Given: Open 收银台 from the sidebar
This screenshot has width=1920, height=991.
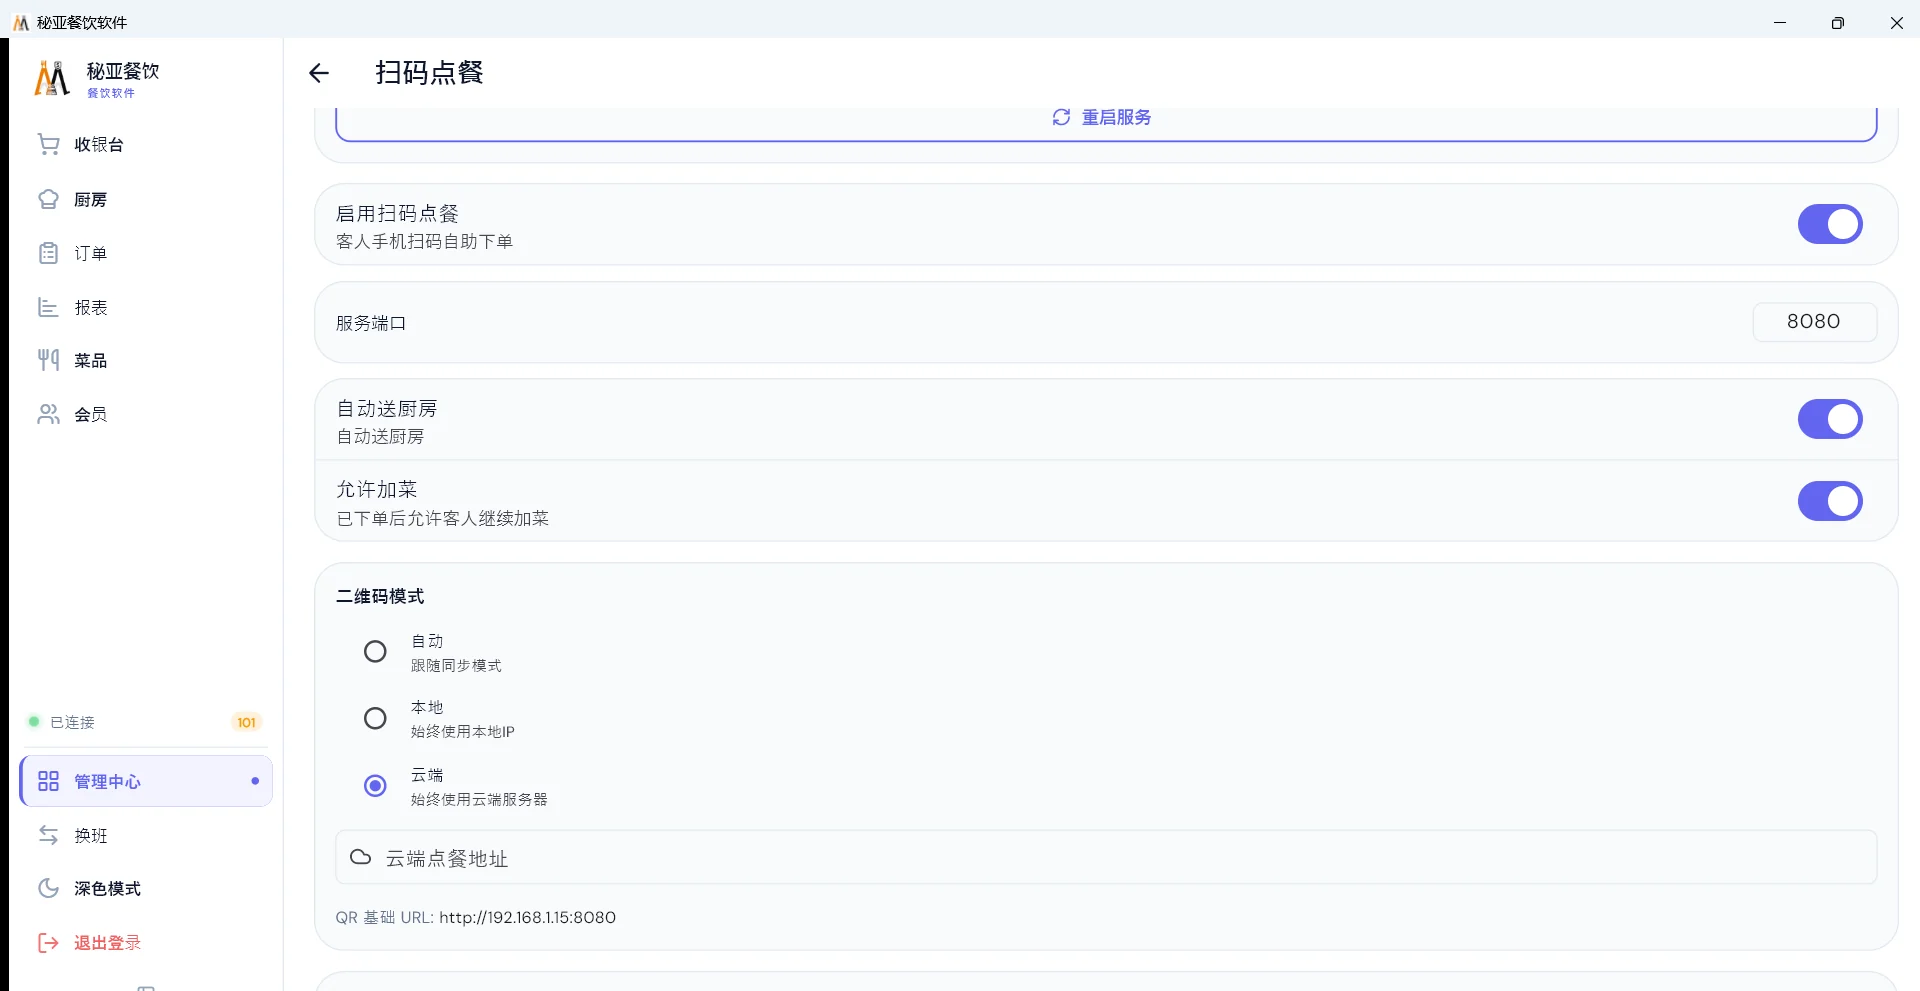Looking at the screenshot, I should point(146,144).
